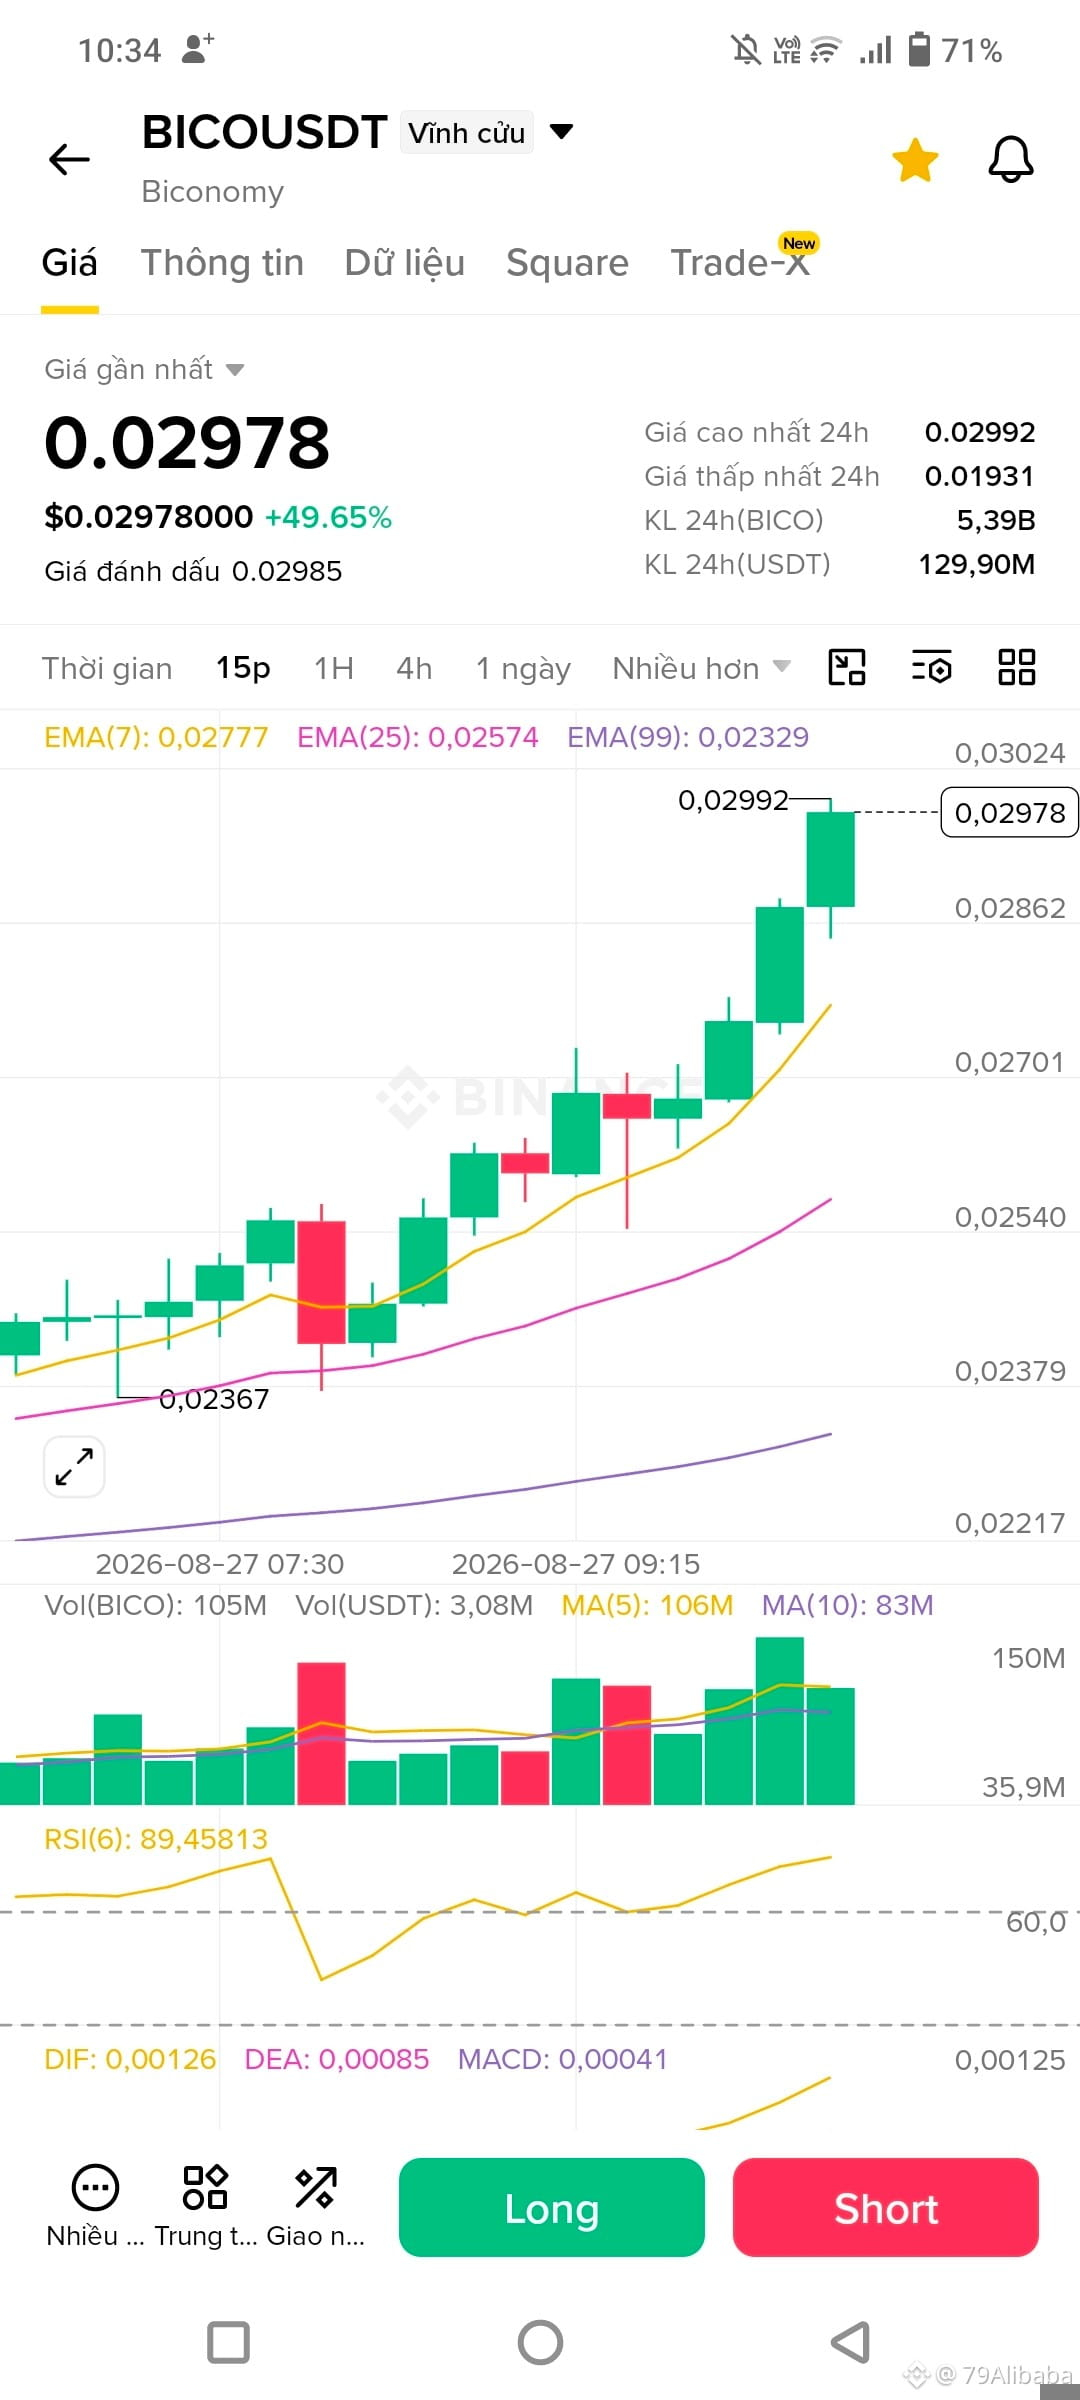Select the 4h timeframe

pyautogui.click(x=414, y=668)
